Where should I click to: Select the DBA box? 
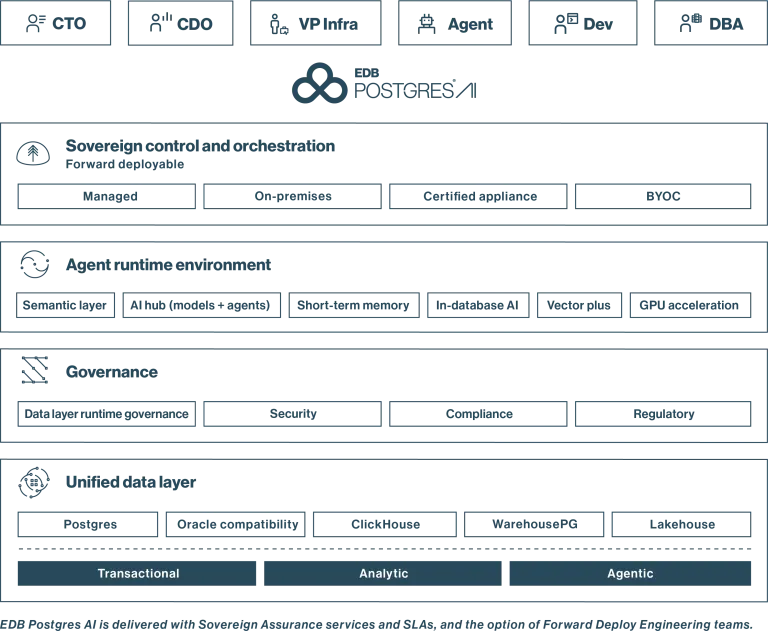click(711, 23)
